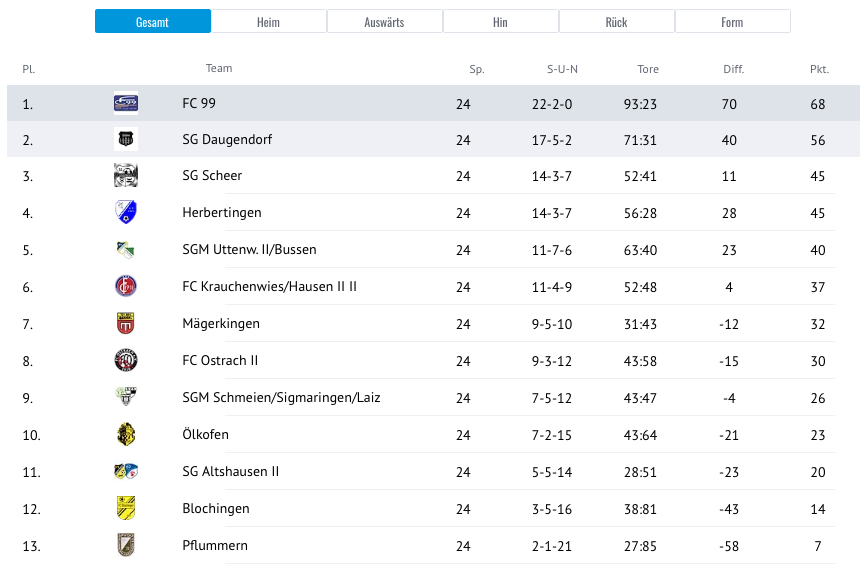Click the Ölkofen club badge
860x581 pixels.
coord(125,435)
